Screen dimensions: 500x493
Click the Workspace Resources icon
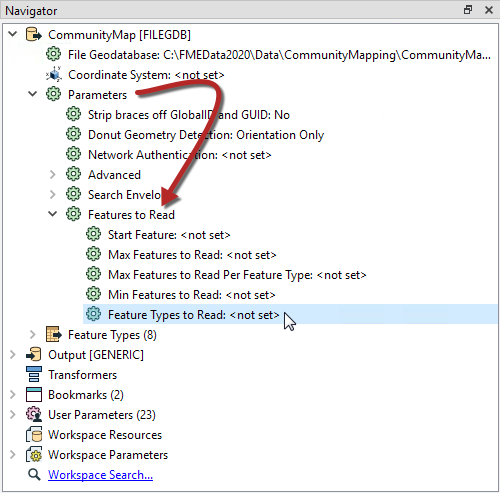tap(34, 435)
